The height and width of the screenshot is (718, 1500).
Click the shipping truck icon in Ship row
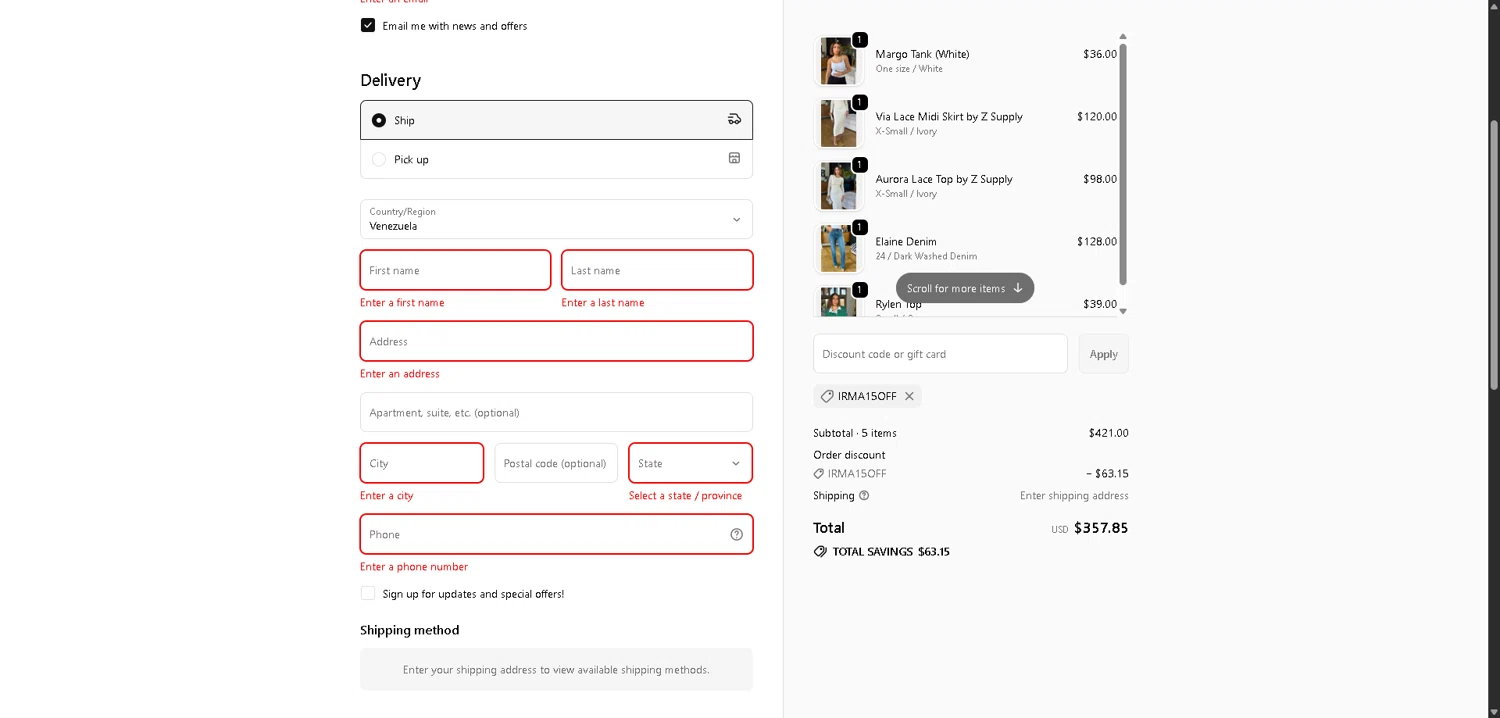click(x=734, y=119)
